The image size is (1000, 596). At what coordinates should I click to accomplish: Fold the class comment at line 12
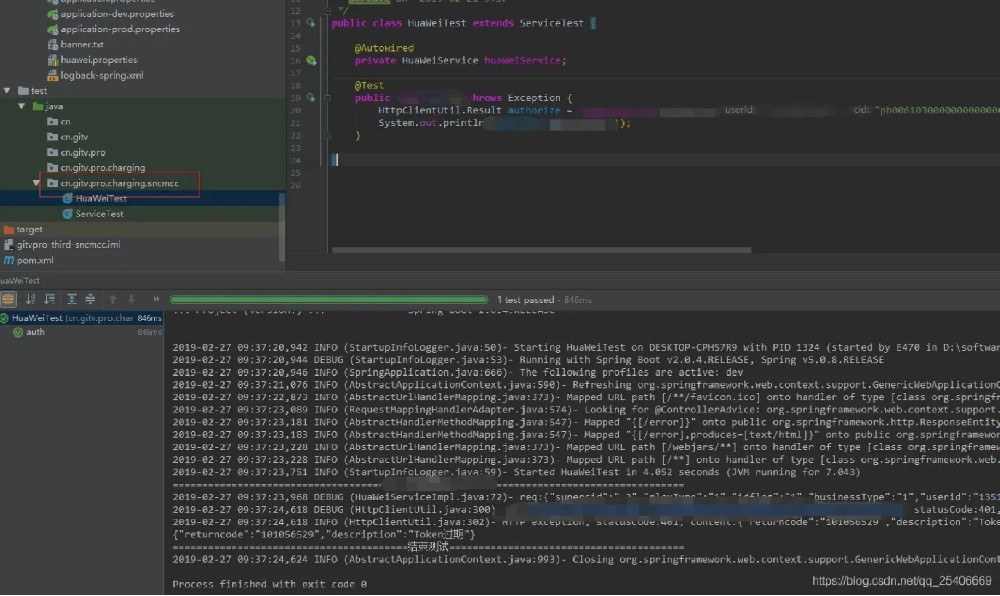coord(327,10)
